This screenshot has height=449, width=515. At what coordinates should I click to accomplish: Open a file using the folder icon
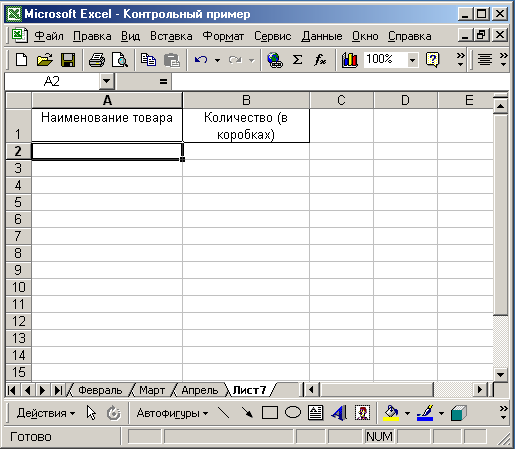point(45,60)
